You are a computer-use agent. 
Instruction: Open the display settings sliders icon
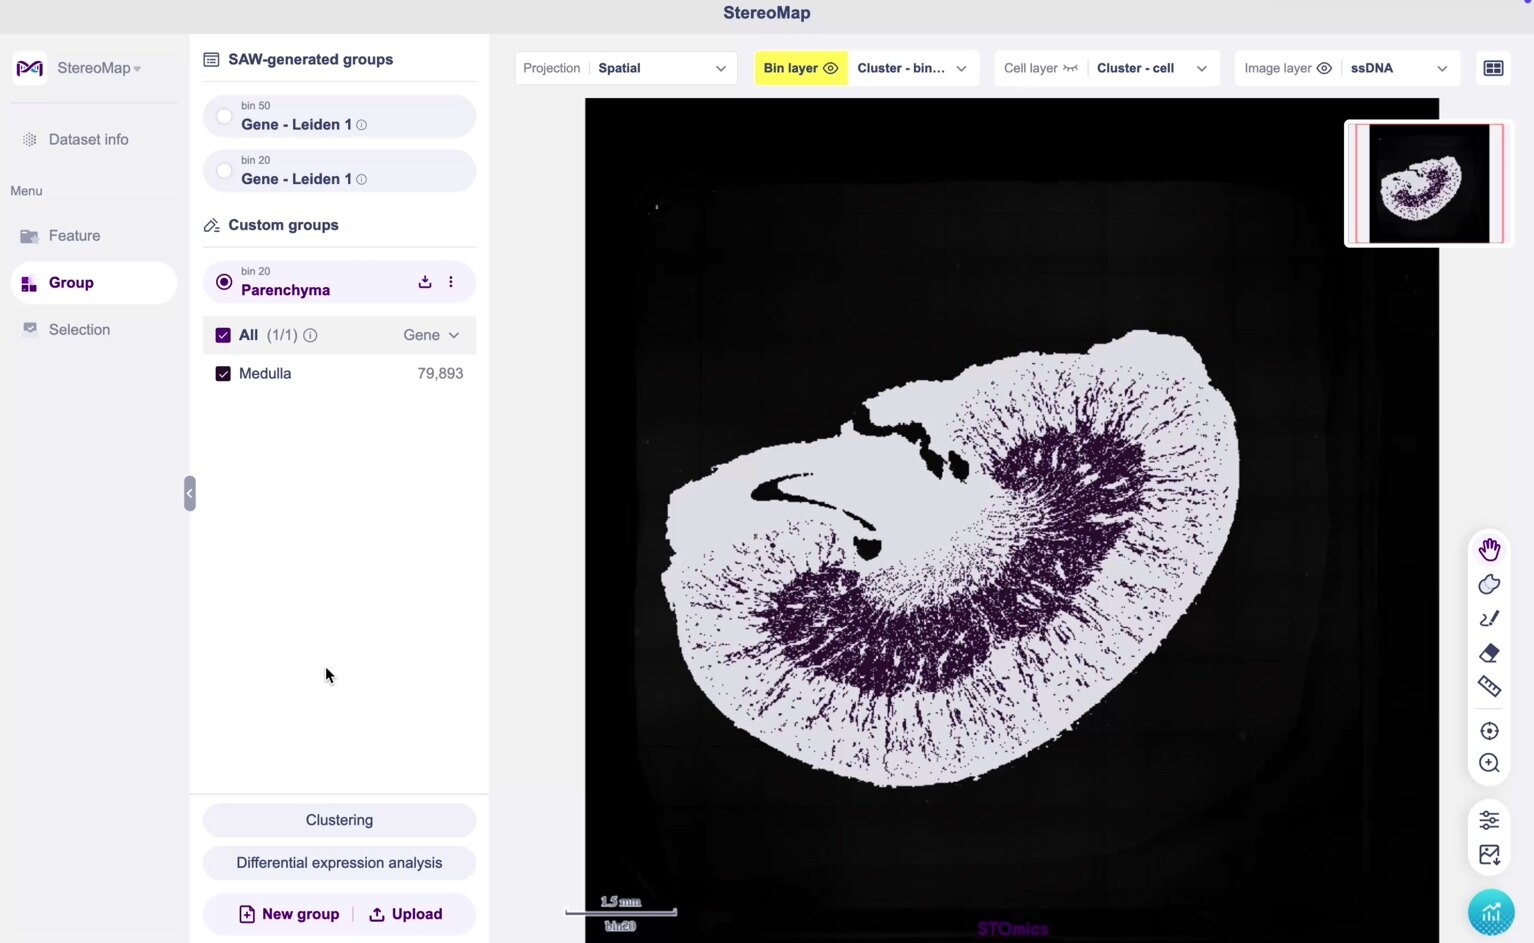(x=1489, y=820)
